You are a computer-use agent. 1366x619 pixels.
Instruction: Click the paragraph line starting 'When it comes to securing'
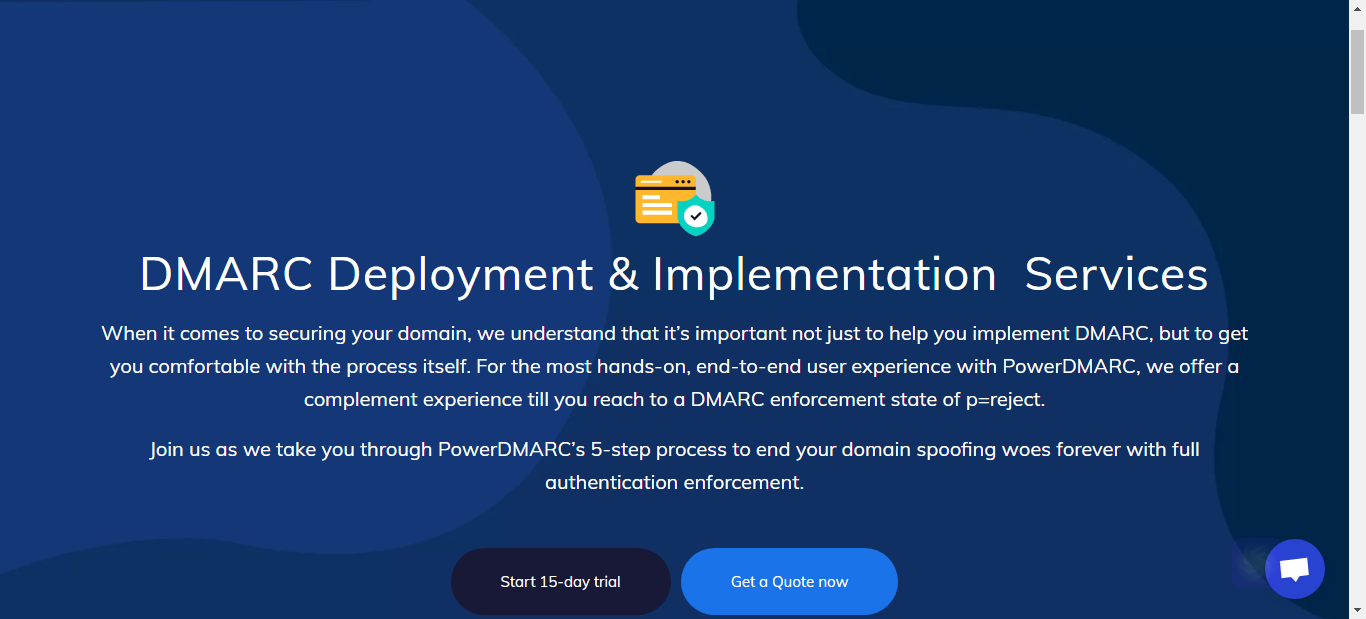[675, 333]
